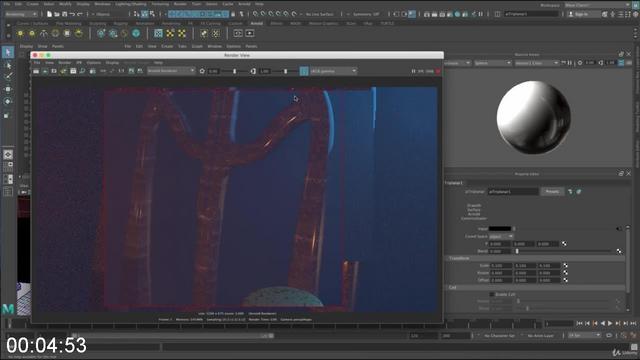Toggle color management icon in Material Viewer
Image resolution: width=640 pixels, height=360 pixels.
click(x=621, y=63)
